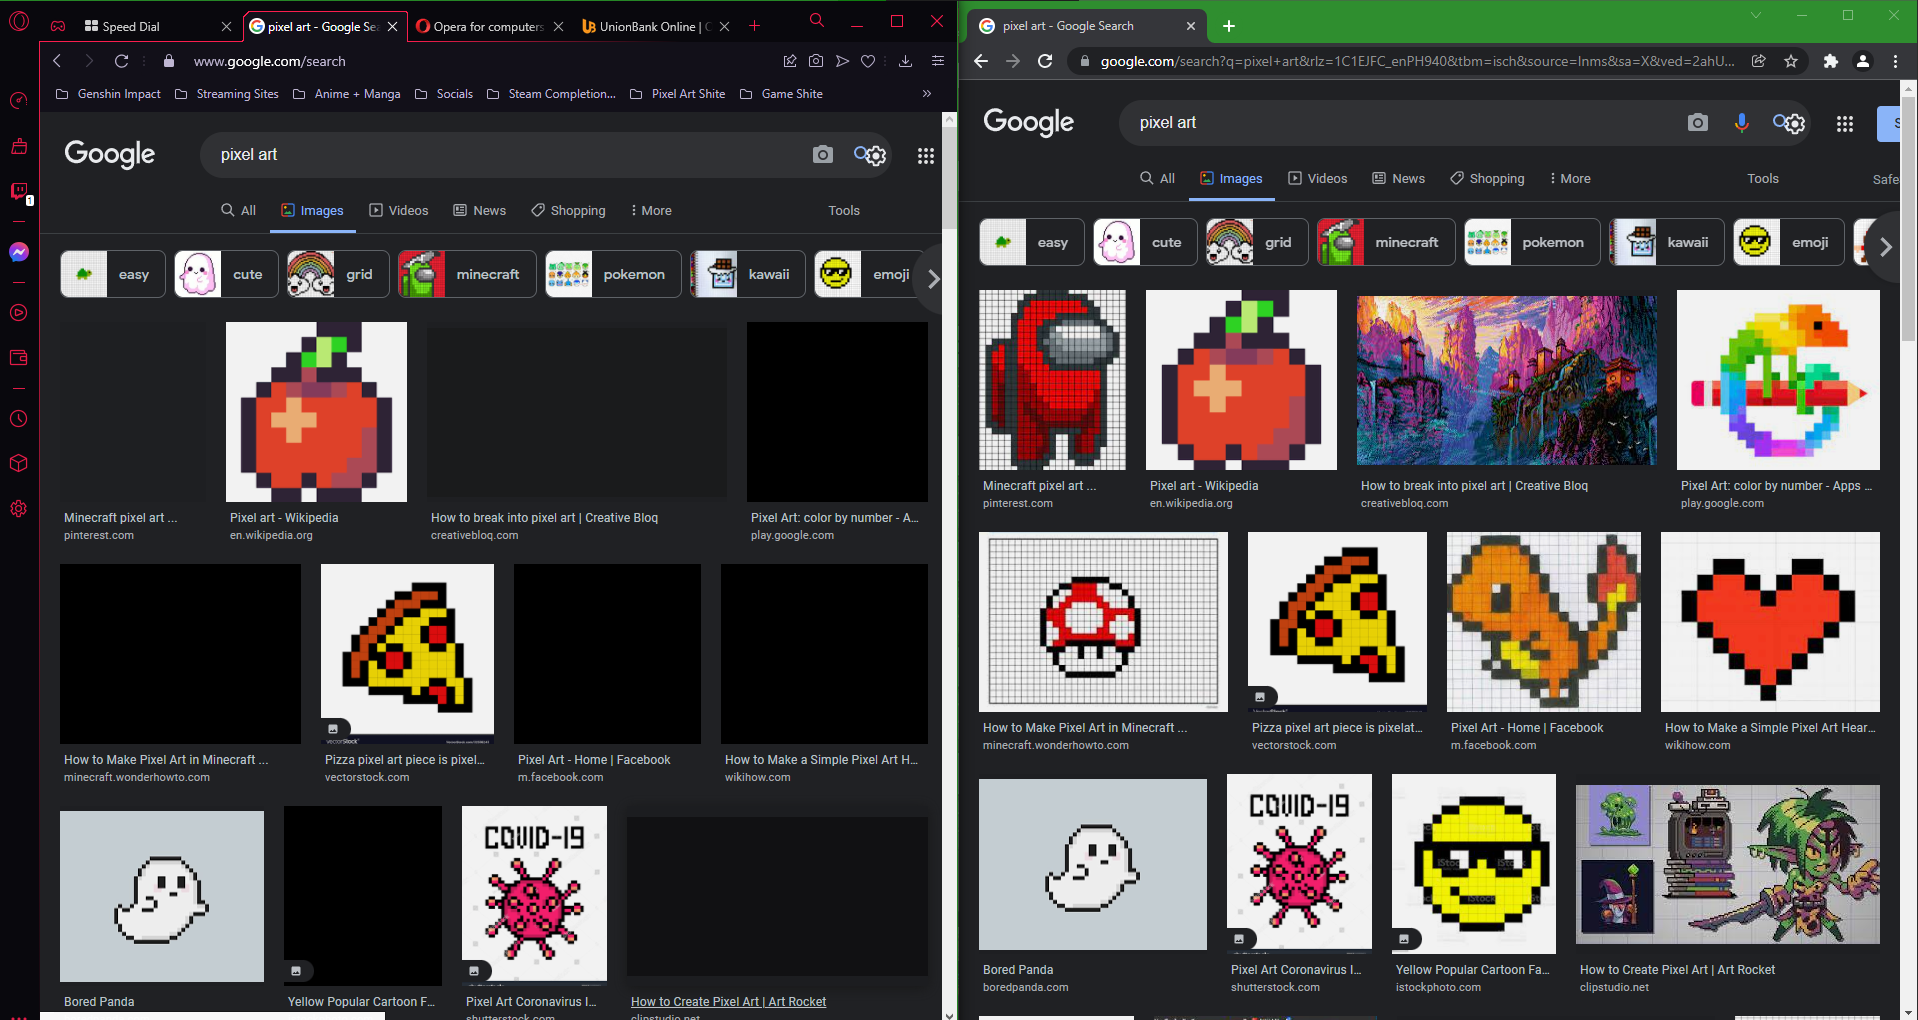Open Art Rocket link in Opera results
The height and width of the screenshot is (1020, 1918).
(728, 1002)
